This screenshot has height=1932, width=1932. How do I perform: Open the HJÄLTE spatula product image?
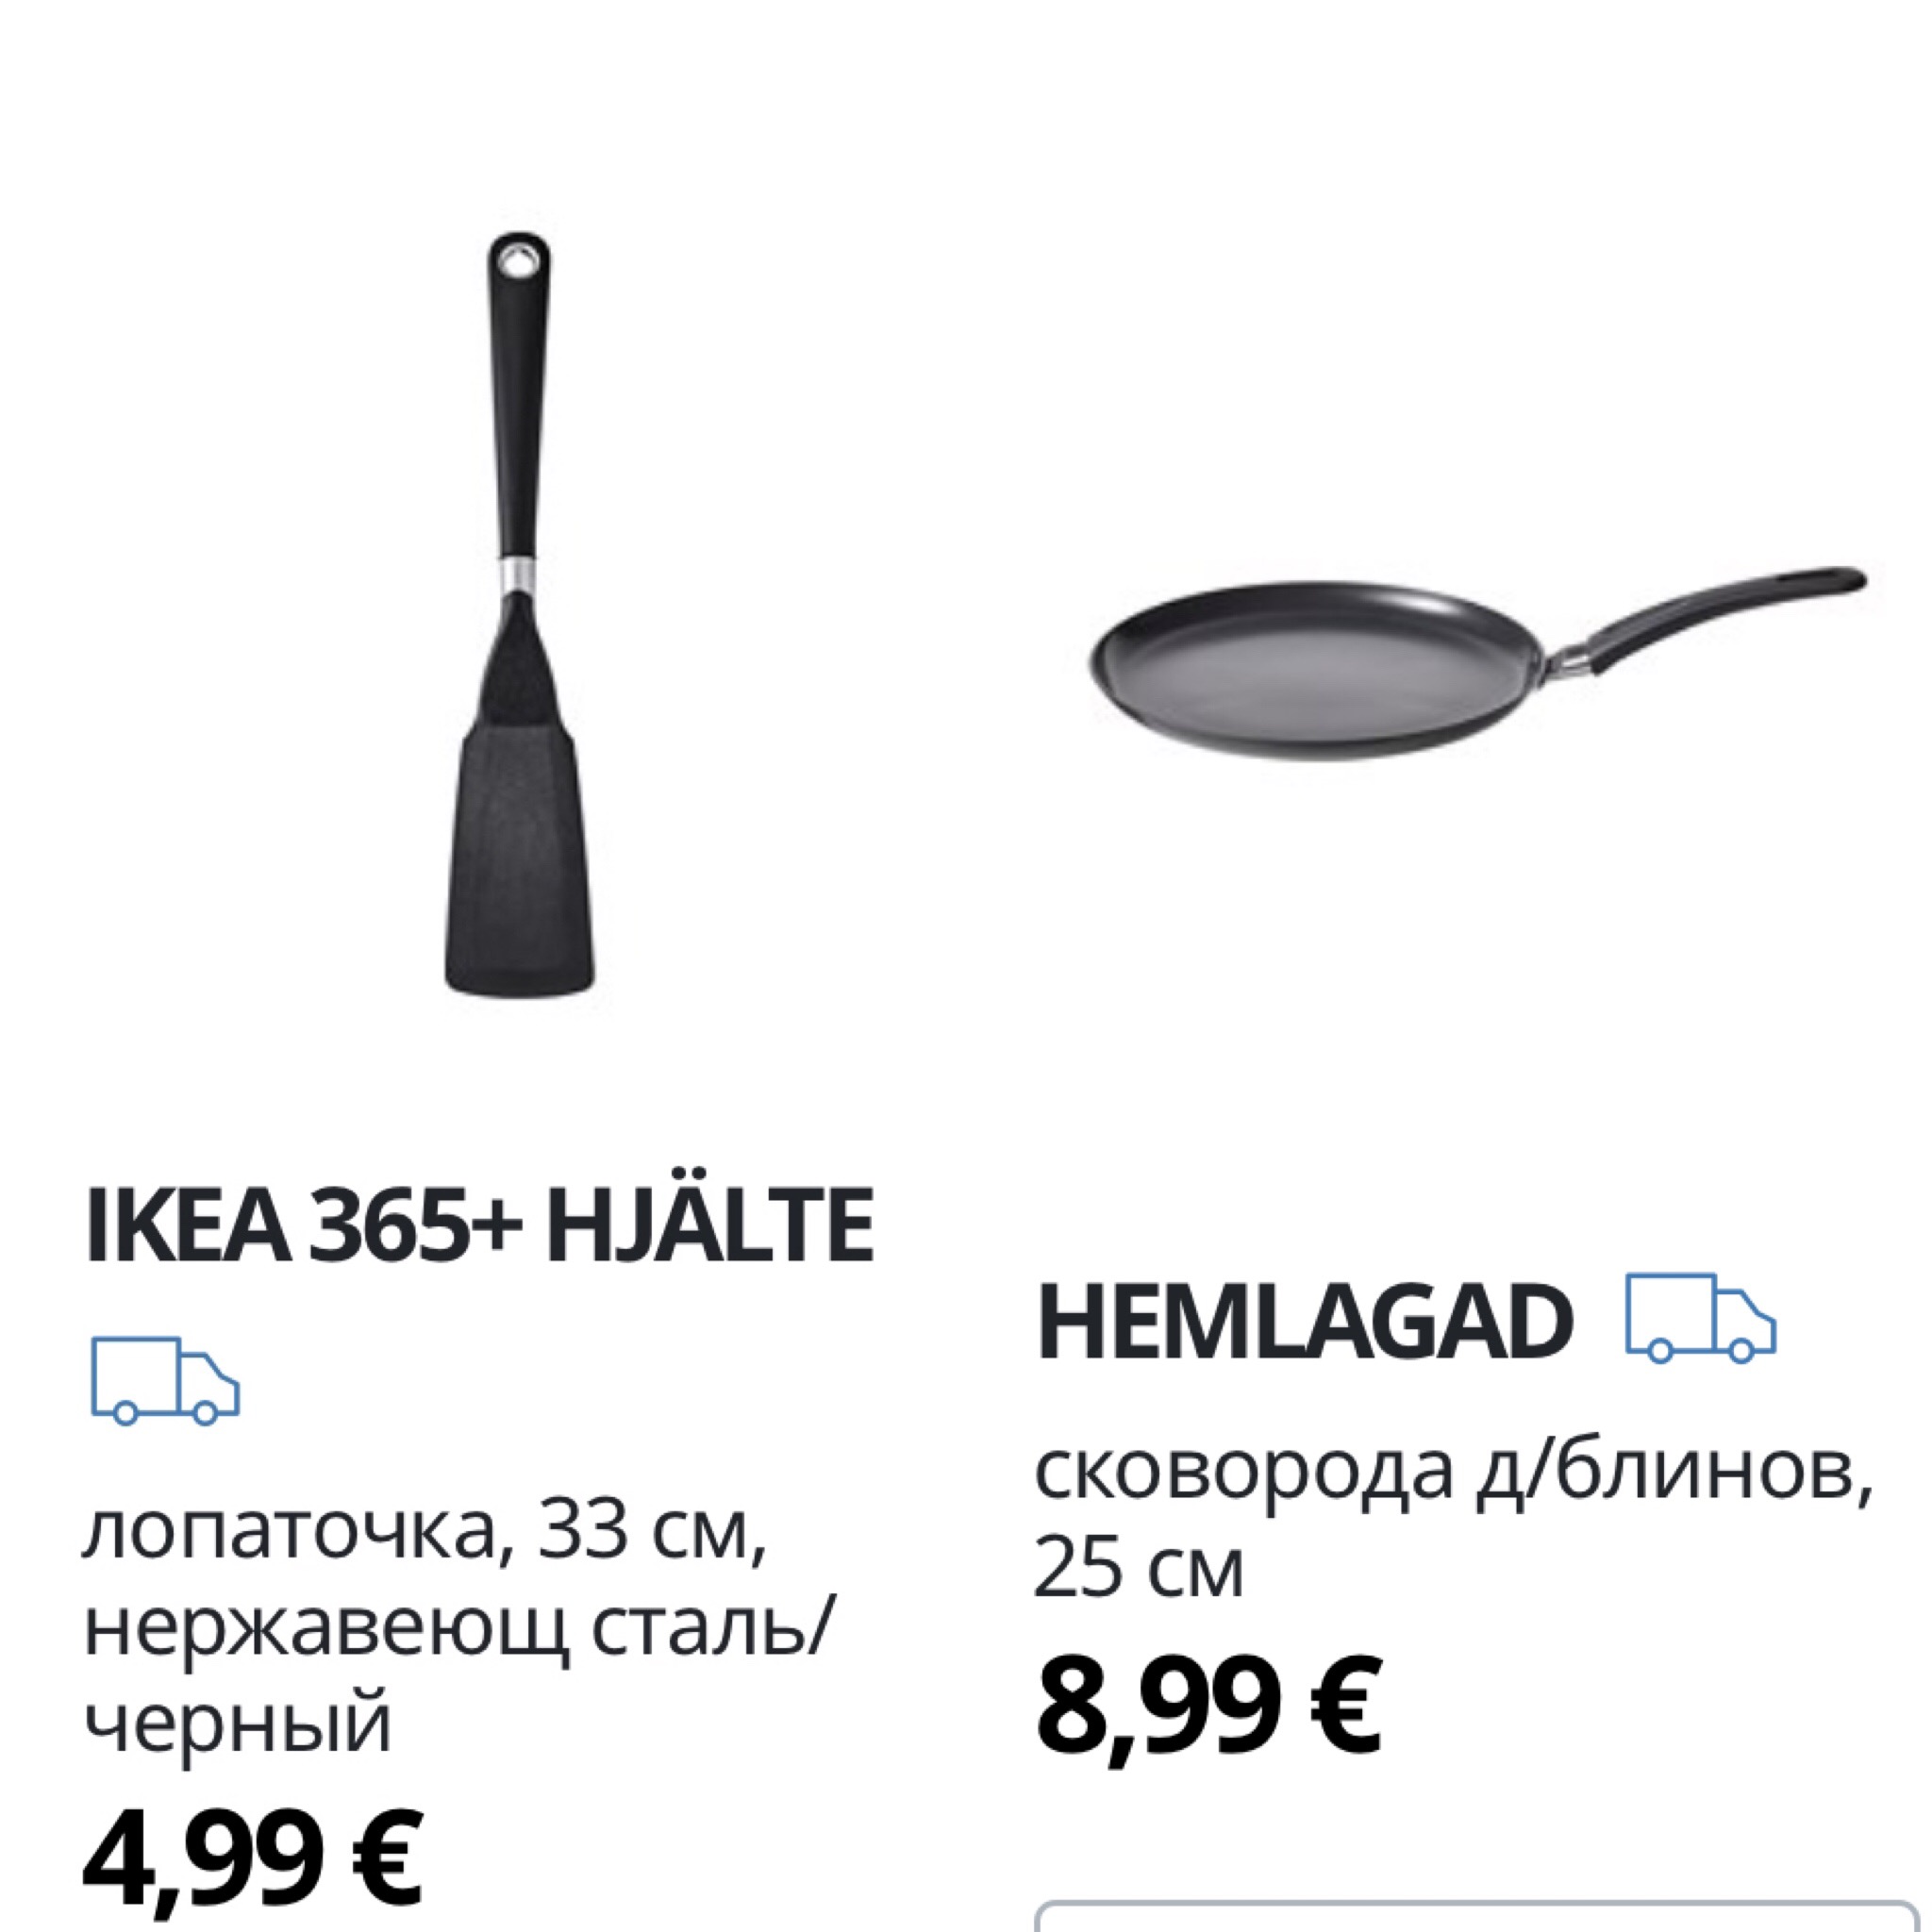tap(519, 614)
